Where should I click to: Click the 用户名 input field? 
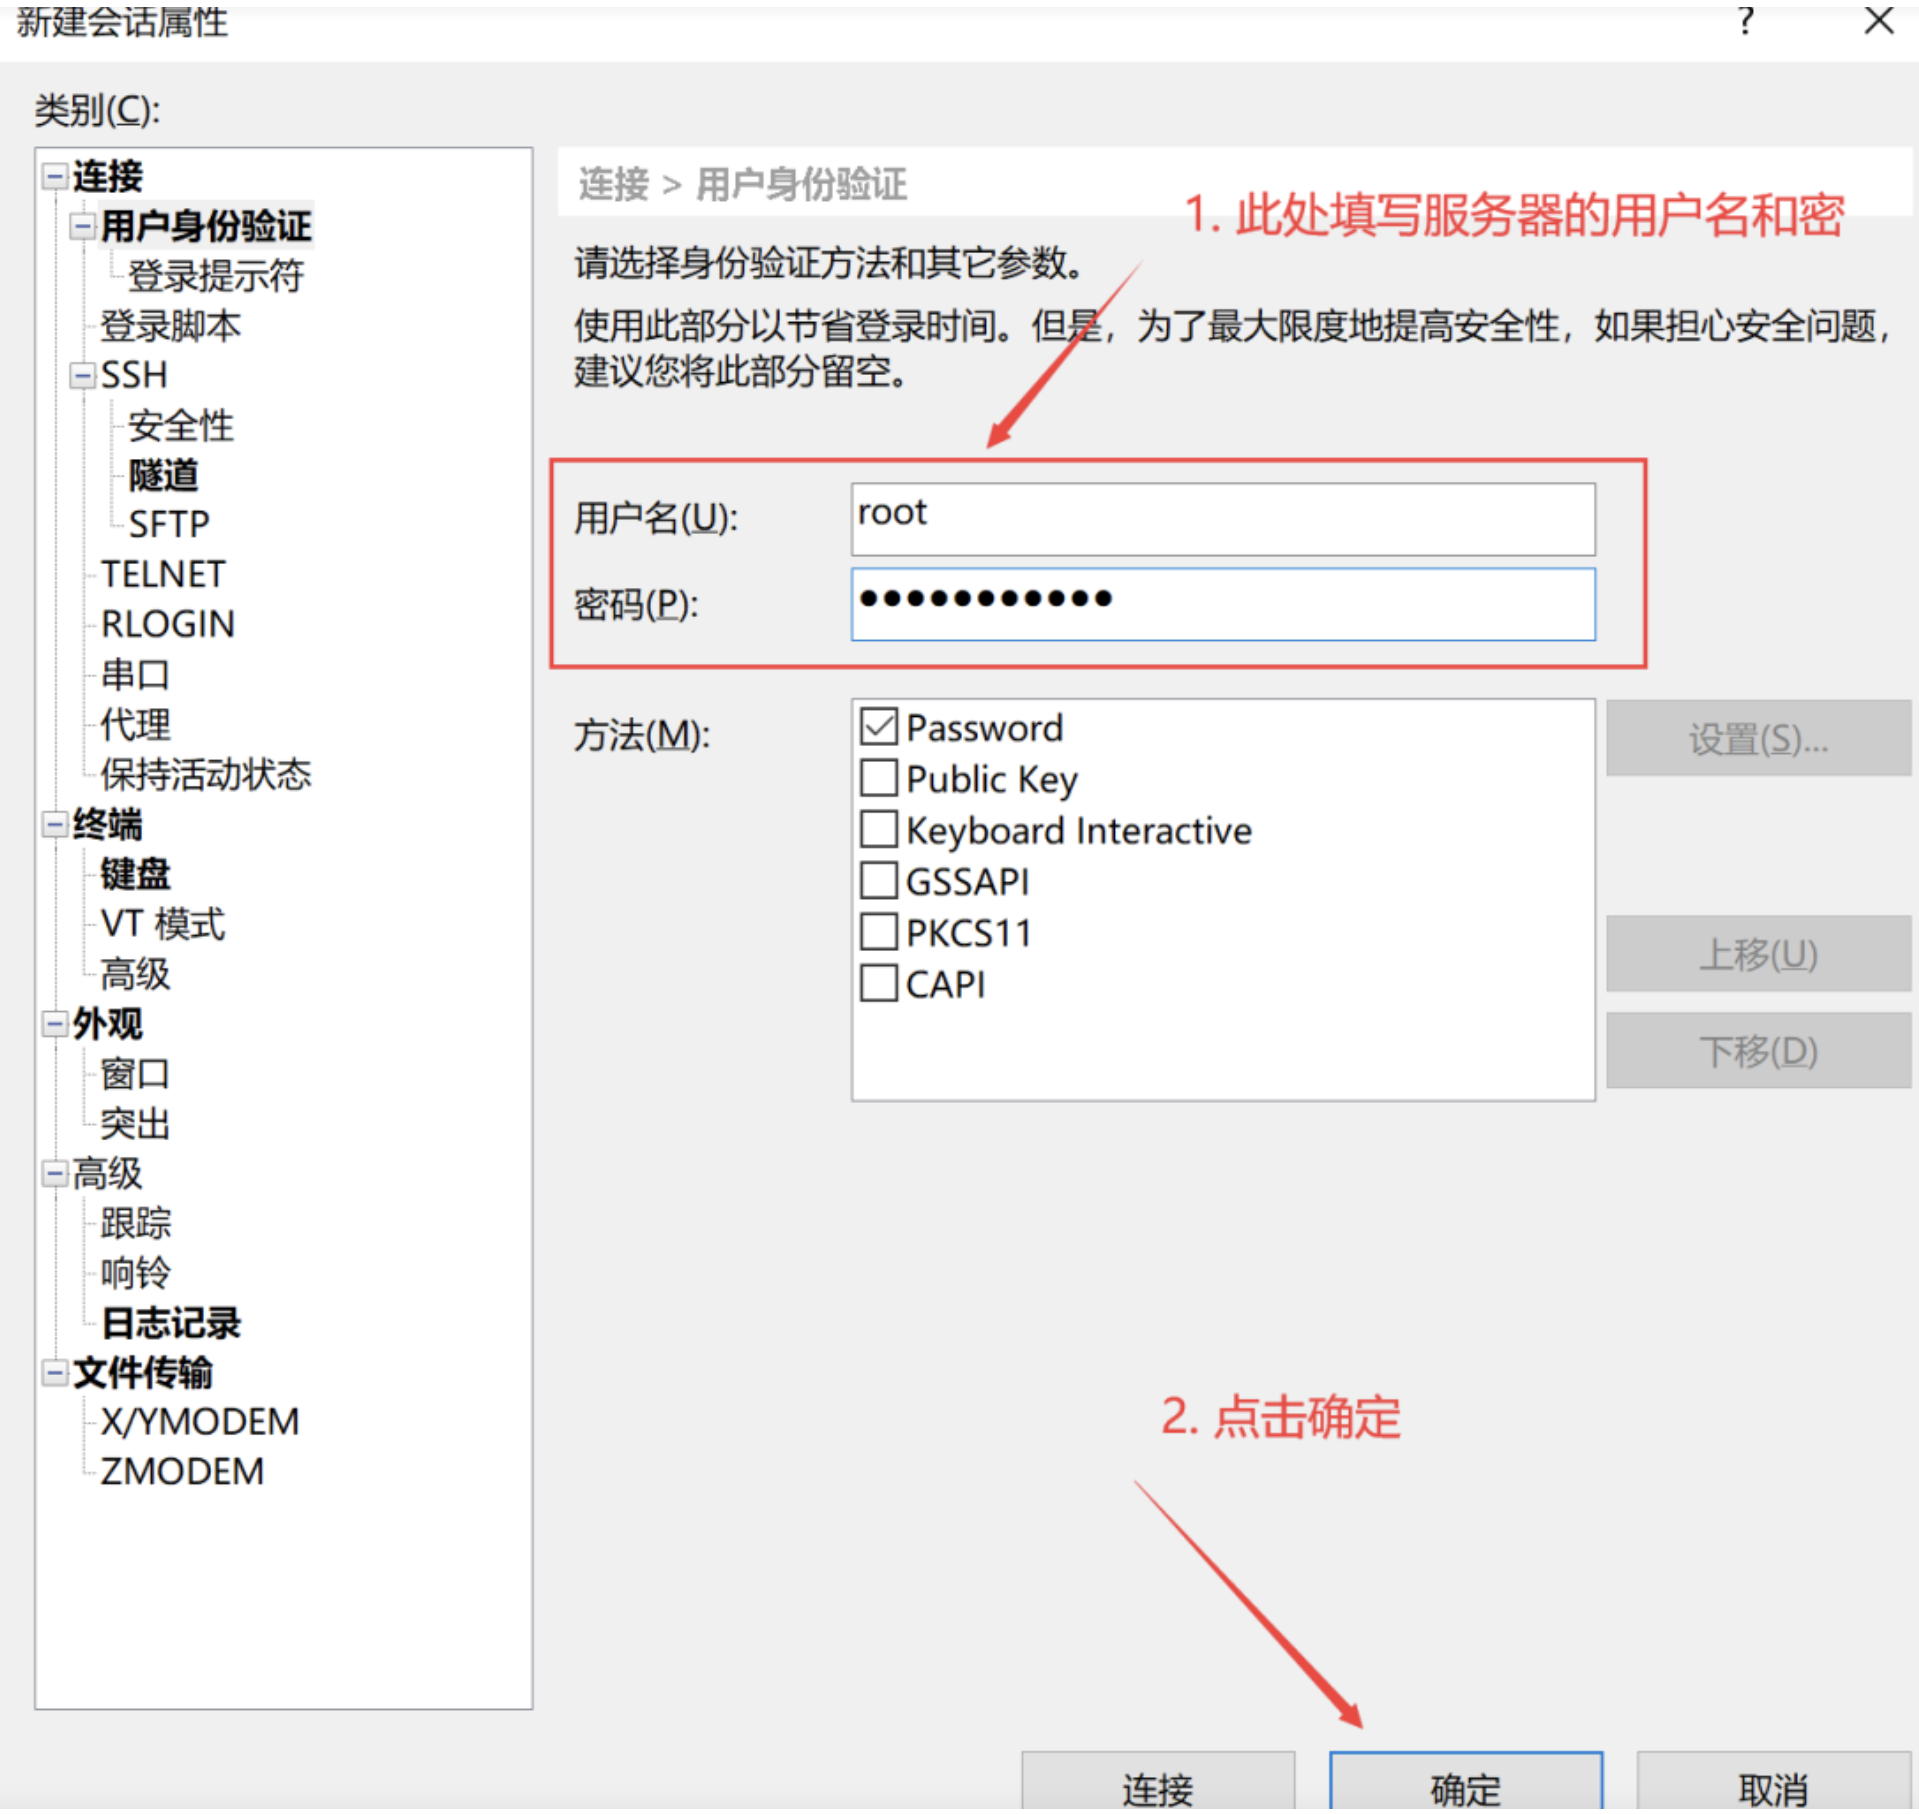coord(1222,520)
